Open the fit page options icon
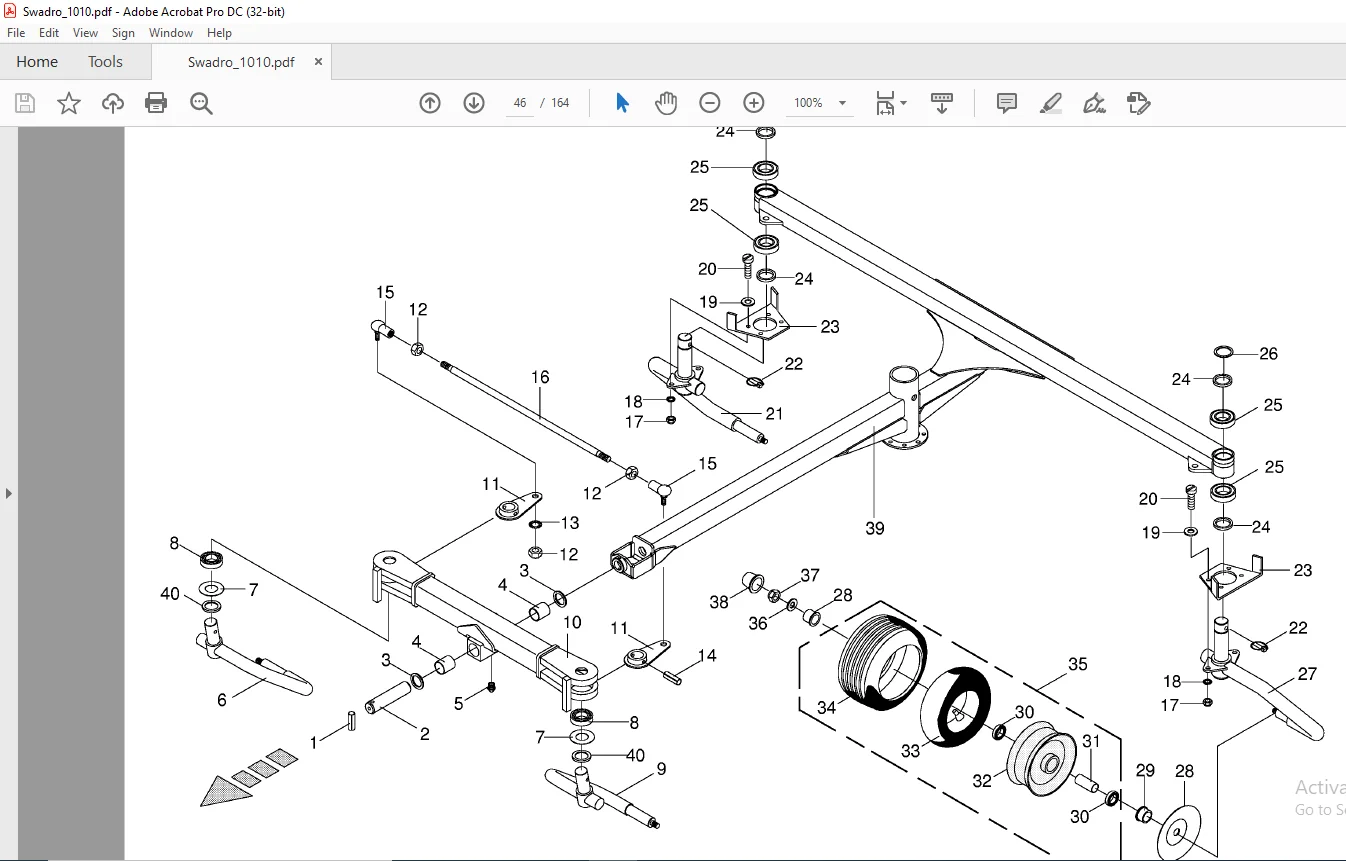This screenshot has width=1346, height=861. 890,103
